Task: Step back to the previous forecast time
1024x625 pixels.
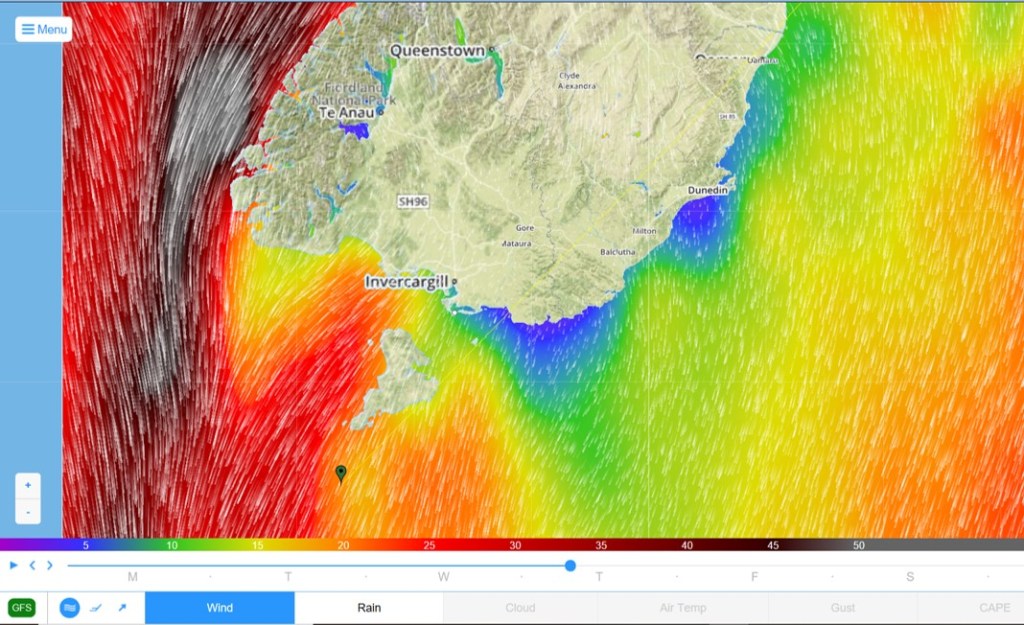Action: tap(32, 565)
